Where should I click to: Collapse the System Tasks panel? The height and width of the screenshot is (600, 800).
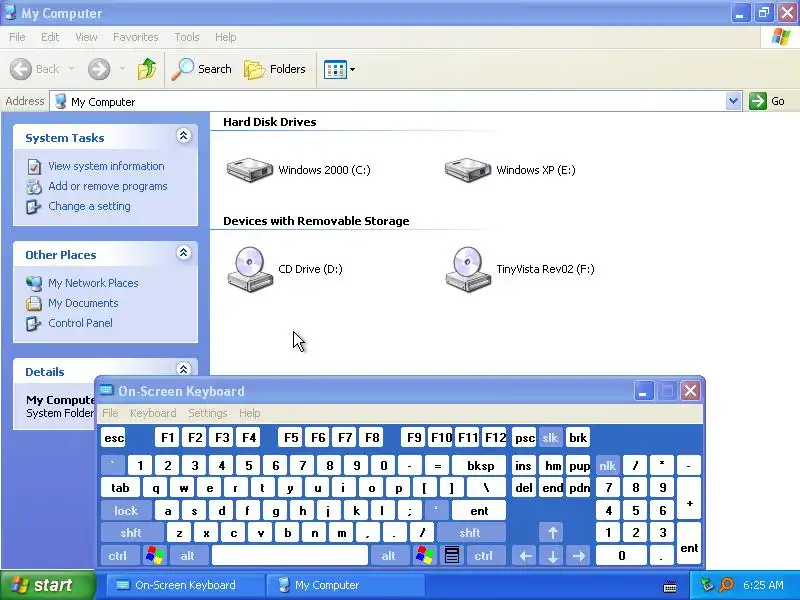click(x=184, y=136)
